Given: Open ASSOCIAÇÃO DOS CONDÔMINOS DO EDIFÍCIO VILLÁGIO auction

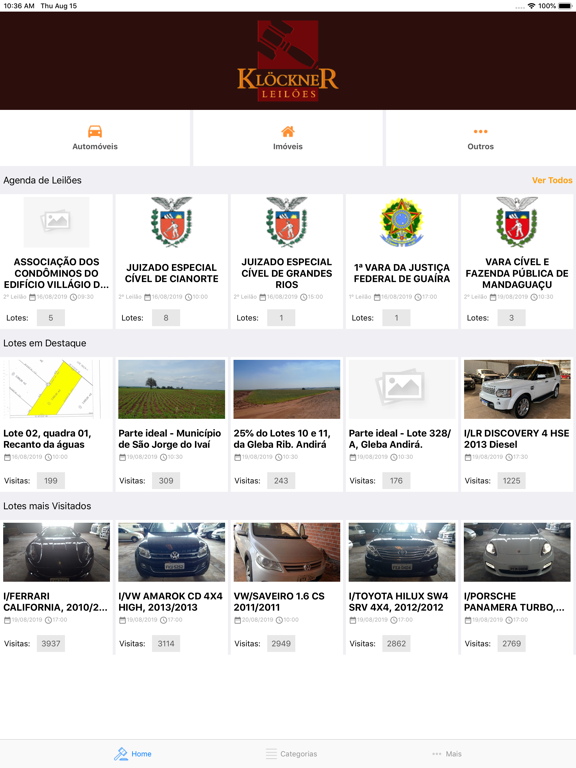Looking at the screenshot, I should click(x=56, y=273).
